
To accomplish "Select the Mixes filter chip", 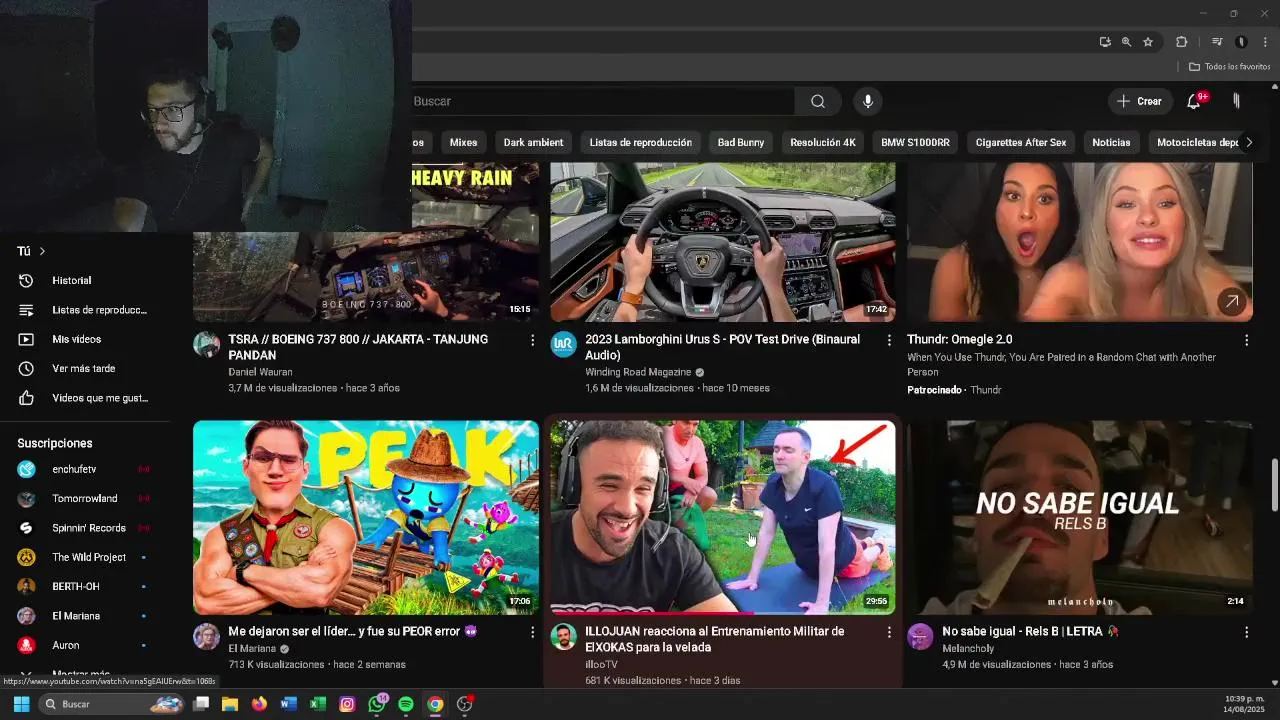I will click(463, 142).
